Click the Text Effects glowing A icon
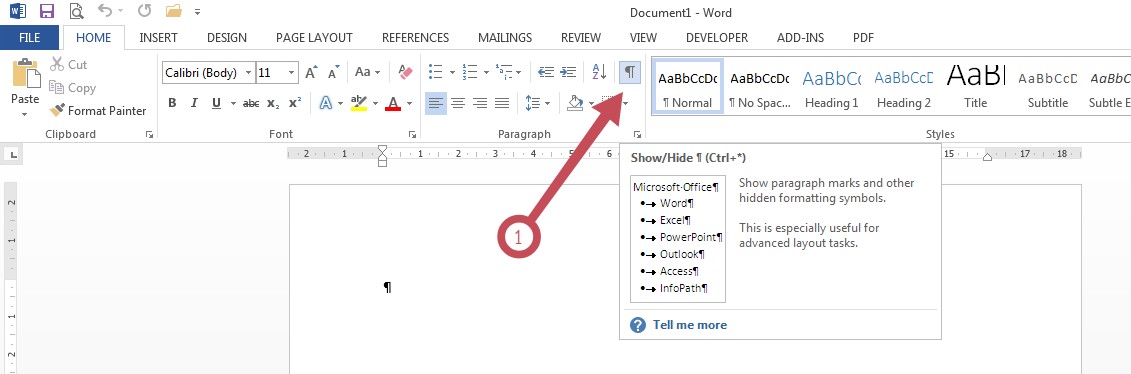1131x374 pixels. click(x=326, y=104)
